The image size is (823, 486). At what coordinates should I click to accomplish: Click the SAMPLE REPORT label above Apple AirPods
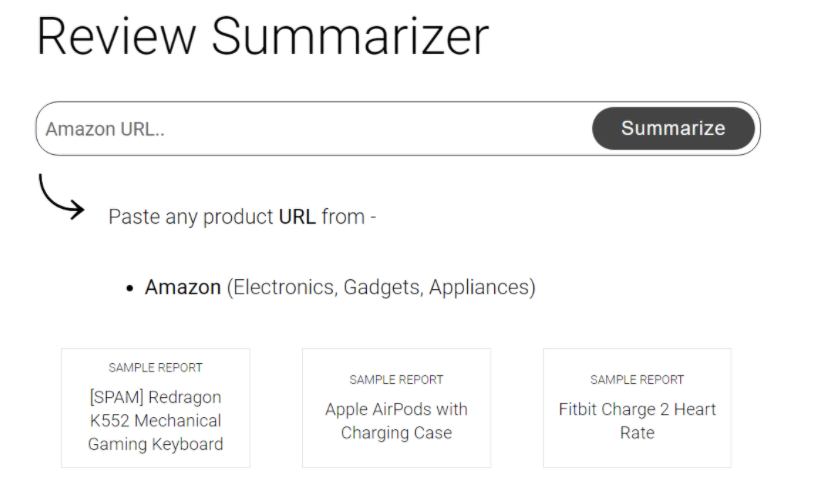tap(396, 380)
